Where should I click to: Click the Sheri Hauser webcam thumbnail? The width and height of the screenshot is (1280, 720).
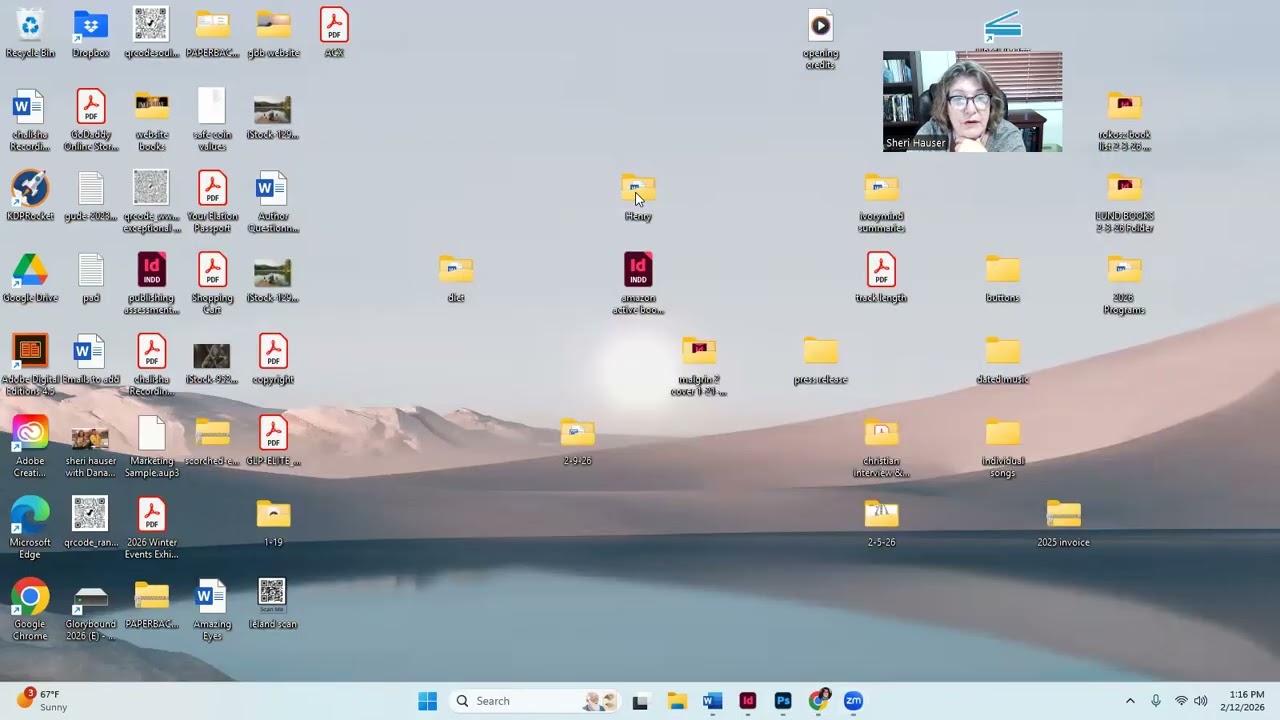972,101
